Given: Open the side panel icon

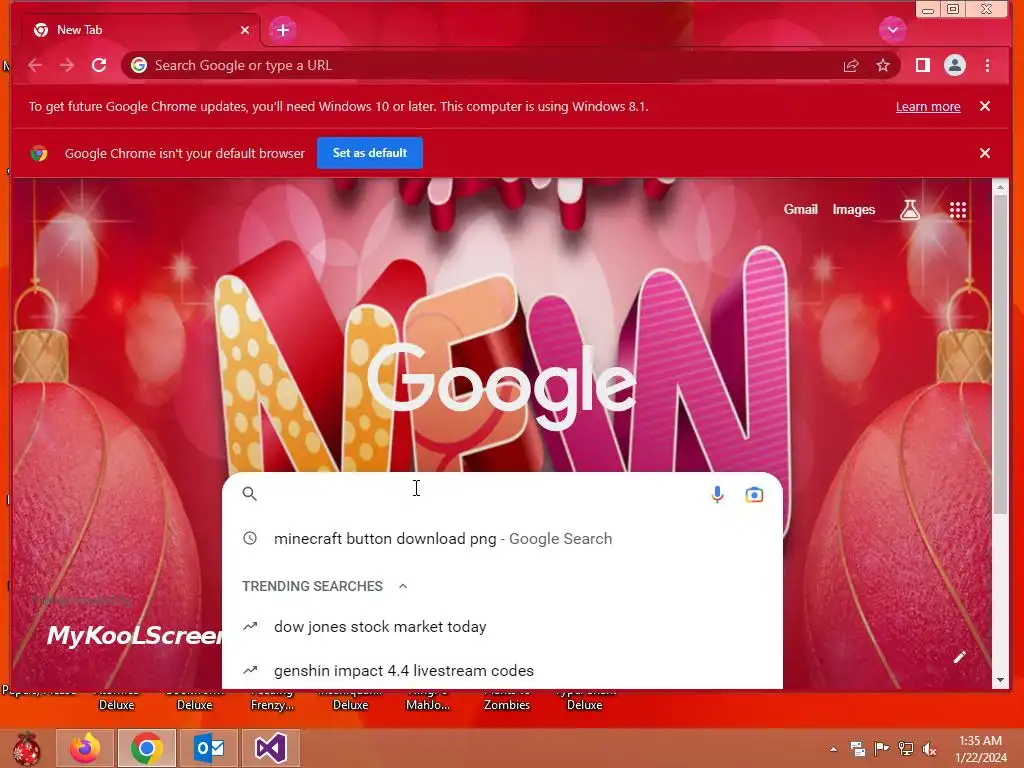Looking at the screenshot, I should (x=923, y=65).
